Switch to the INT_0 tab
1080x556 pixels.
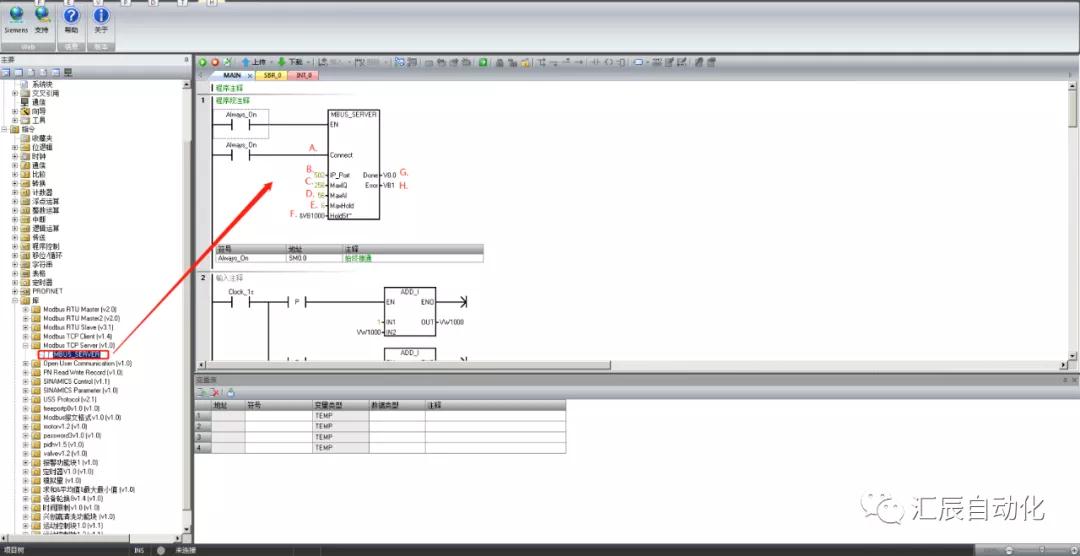(x=304, y=75)
